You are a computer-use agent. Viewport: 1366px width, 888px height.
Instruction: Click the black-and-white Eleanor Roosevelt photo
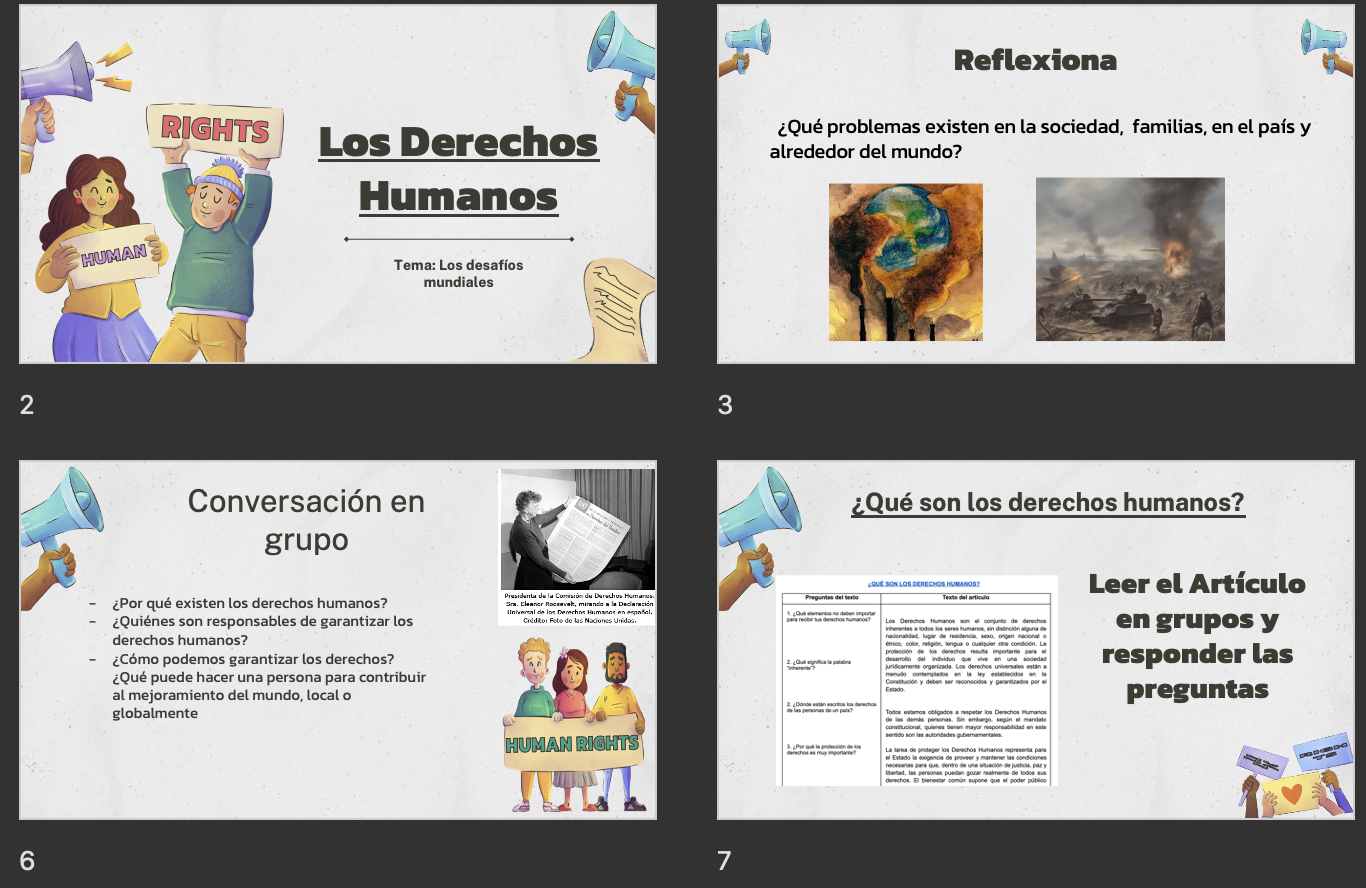[577, 529]
